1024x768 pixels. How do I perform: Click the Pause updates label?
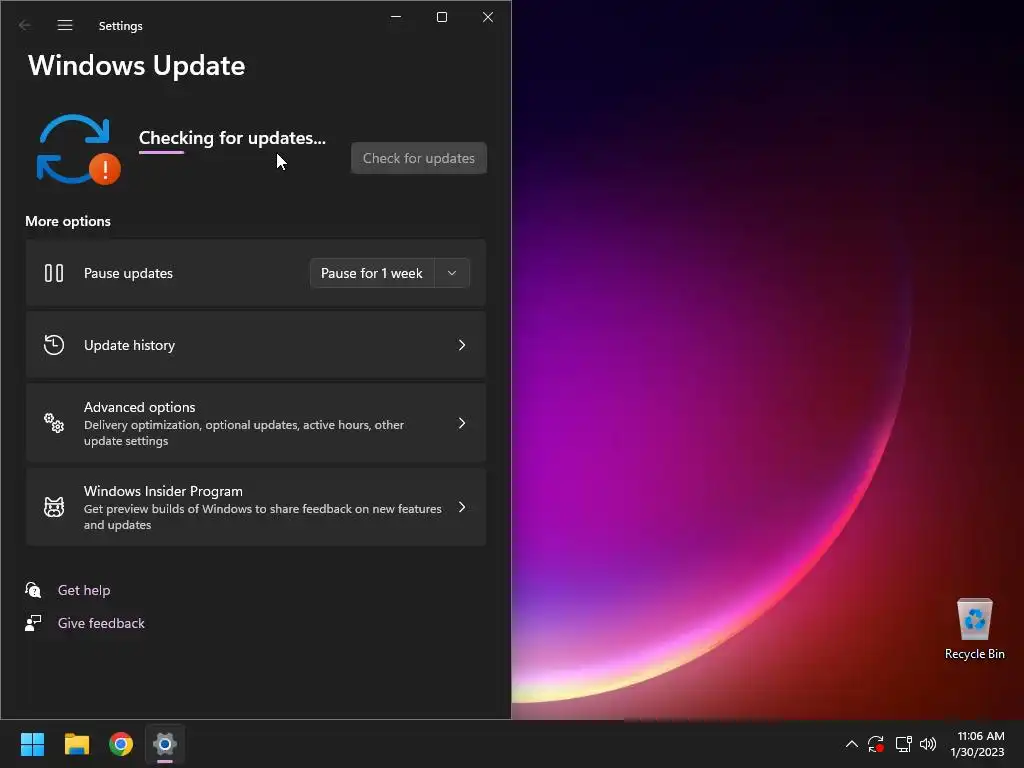point(128,273)
